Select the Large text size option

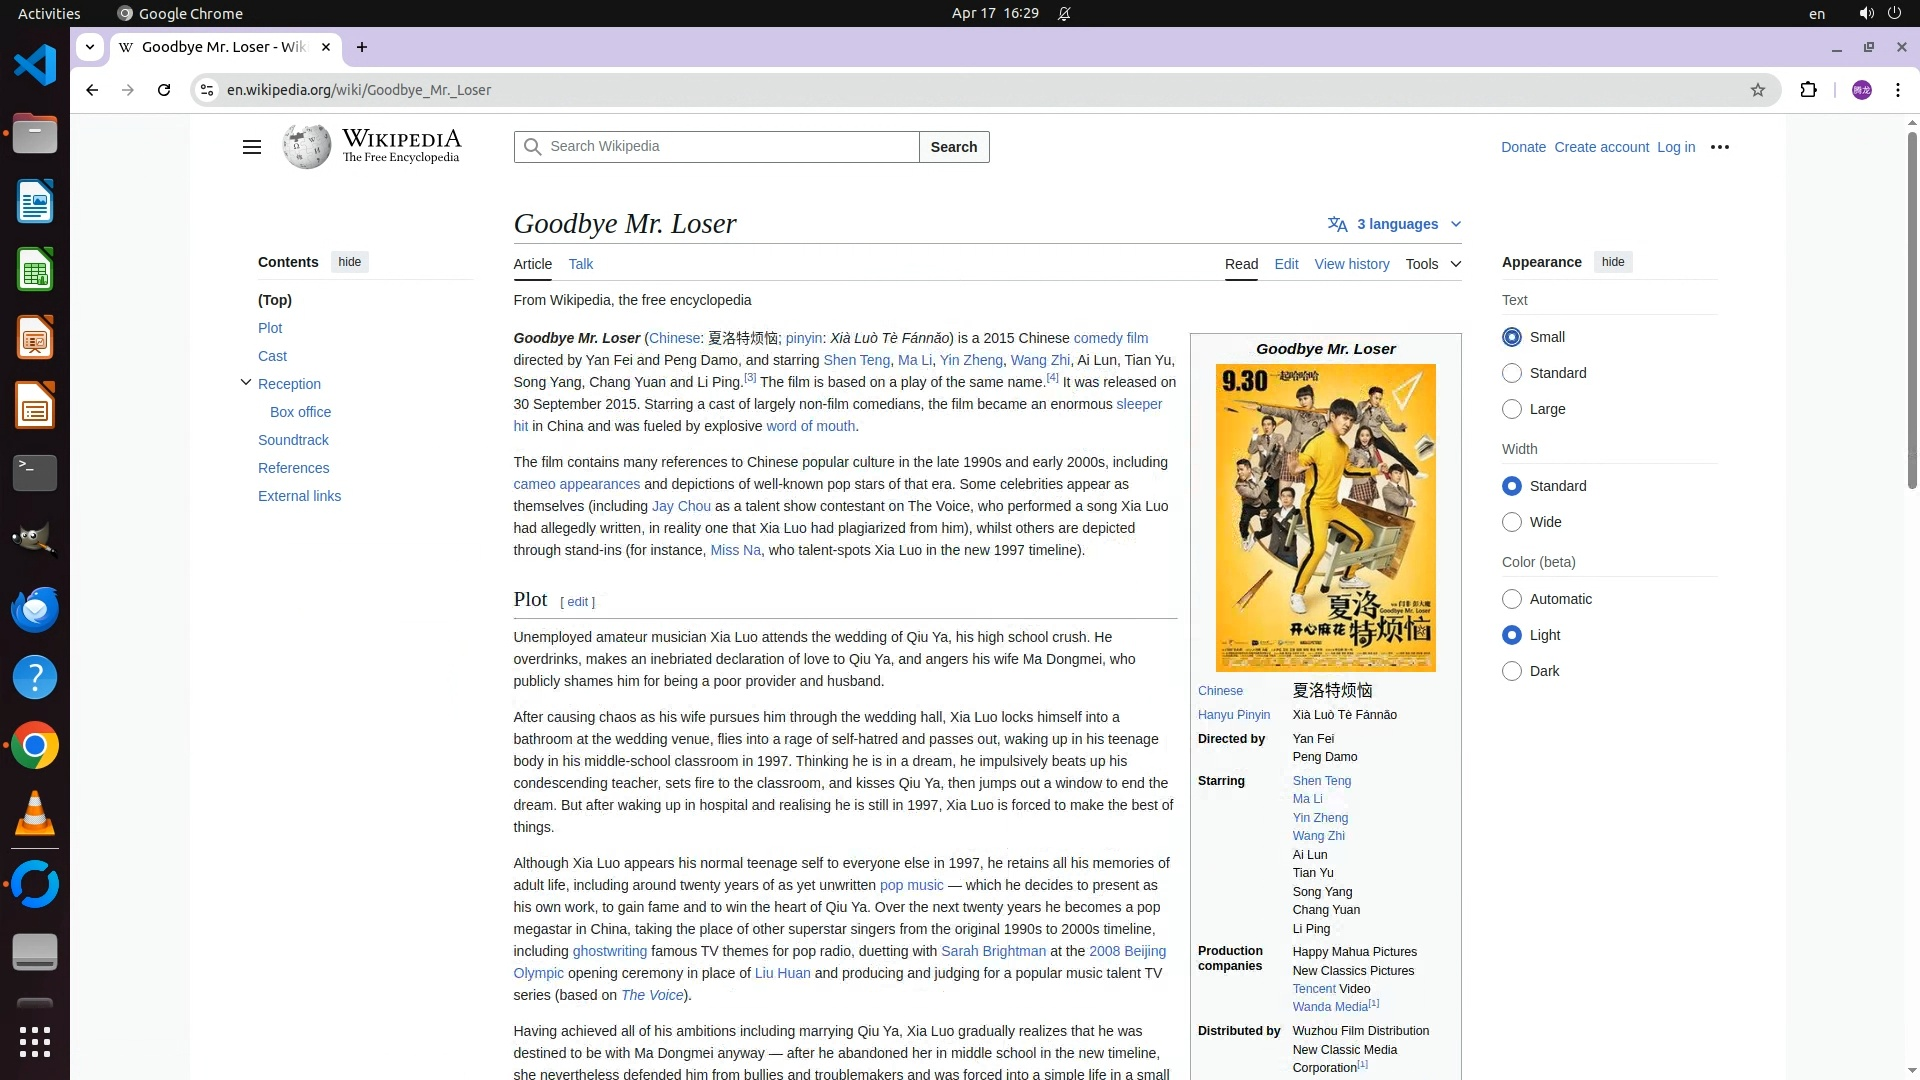pyautogui.click(x=1512, y=409)
